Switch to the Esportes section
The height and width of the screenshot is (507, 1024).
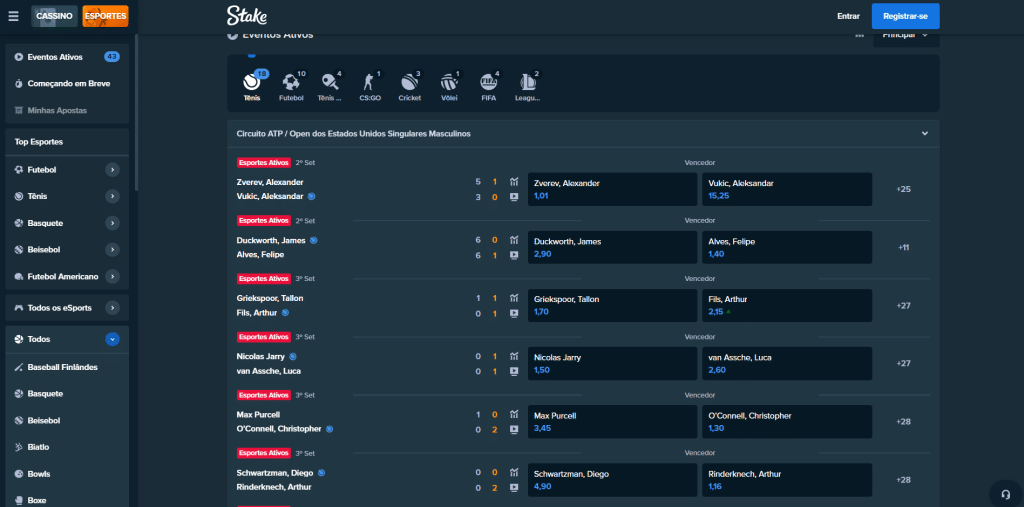105,17
